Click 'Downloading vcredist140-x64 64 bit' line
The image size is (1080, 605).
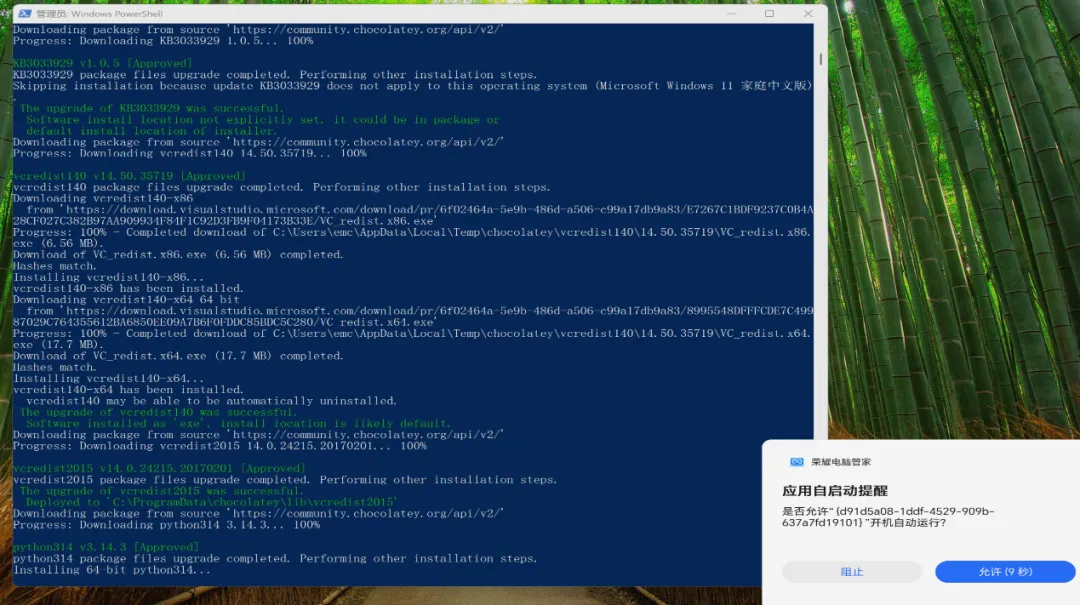126,300
